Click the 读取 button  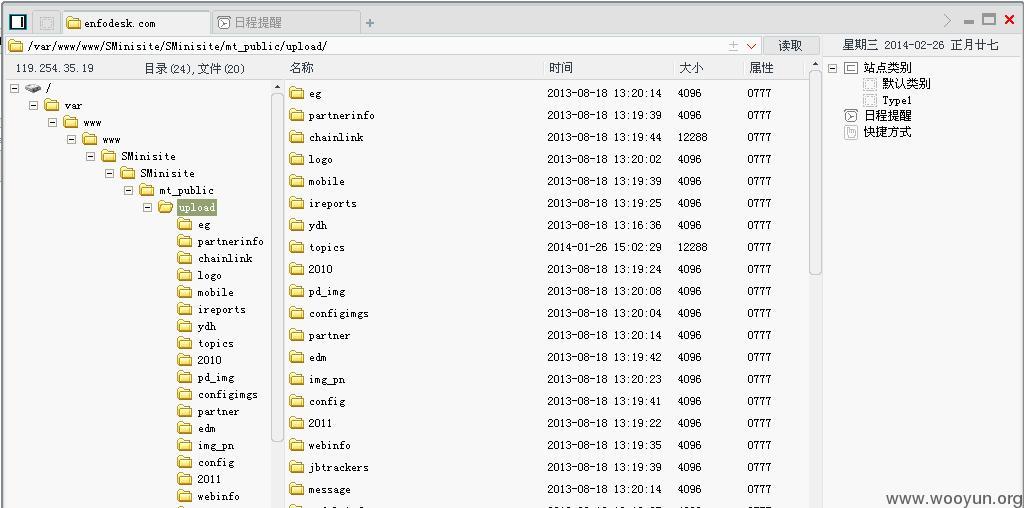[790, 46]
